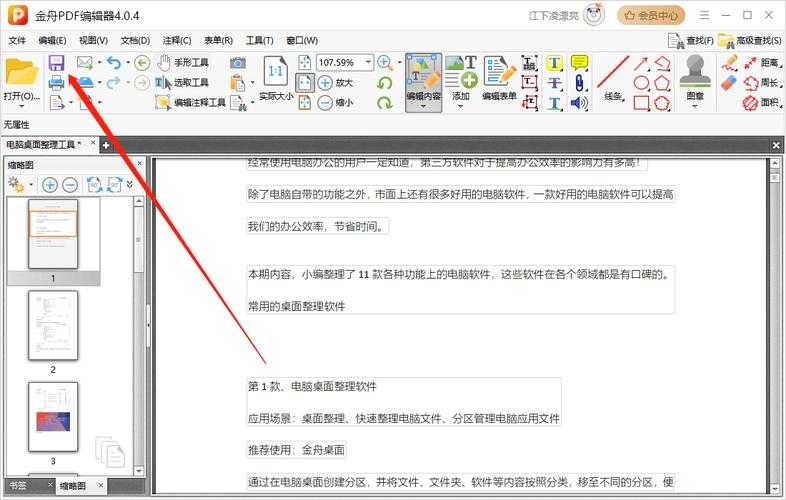
Task: Select the Selection tool (选取工具)
Action: [x=181, y=83]
